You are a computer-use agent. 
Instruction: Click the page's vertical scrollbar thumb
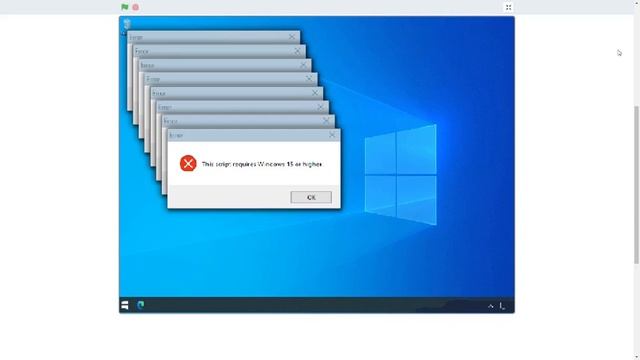(x=636, y=184)
